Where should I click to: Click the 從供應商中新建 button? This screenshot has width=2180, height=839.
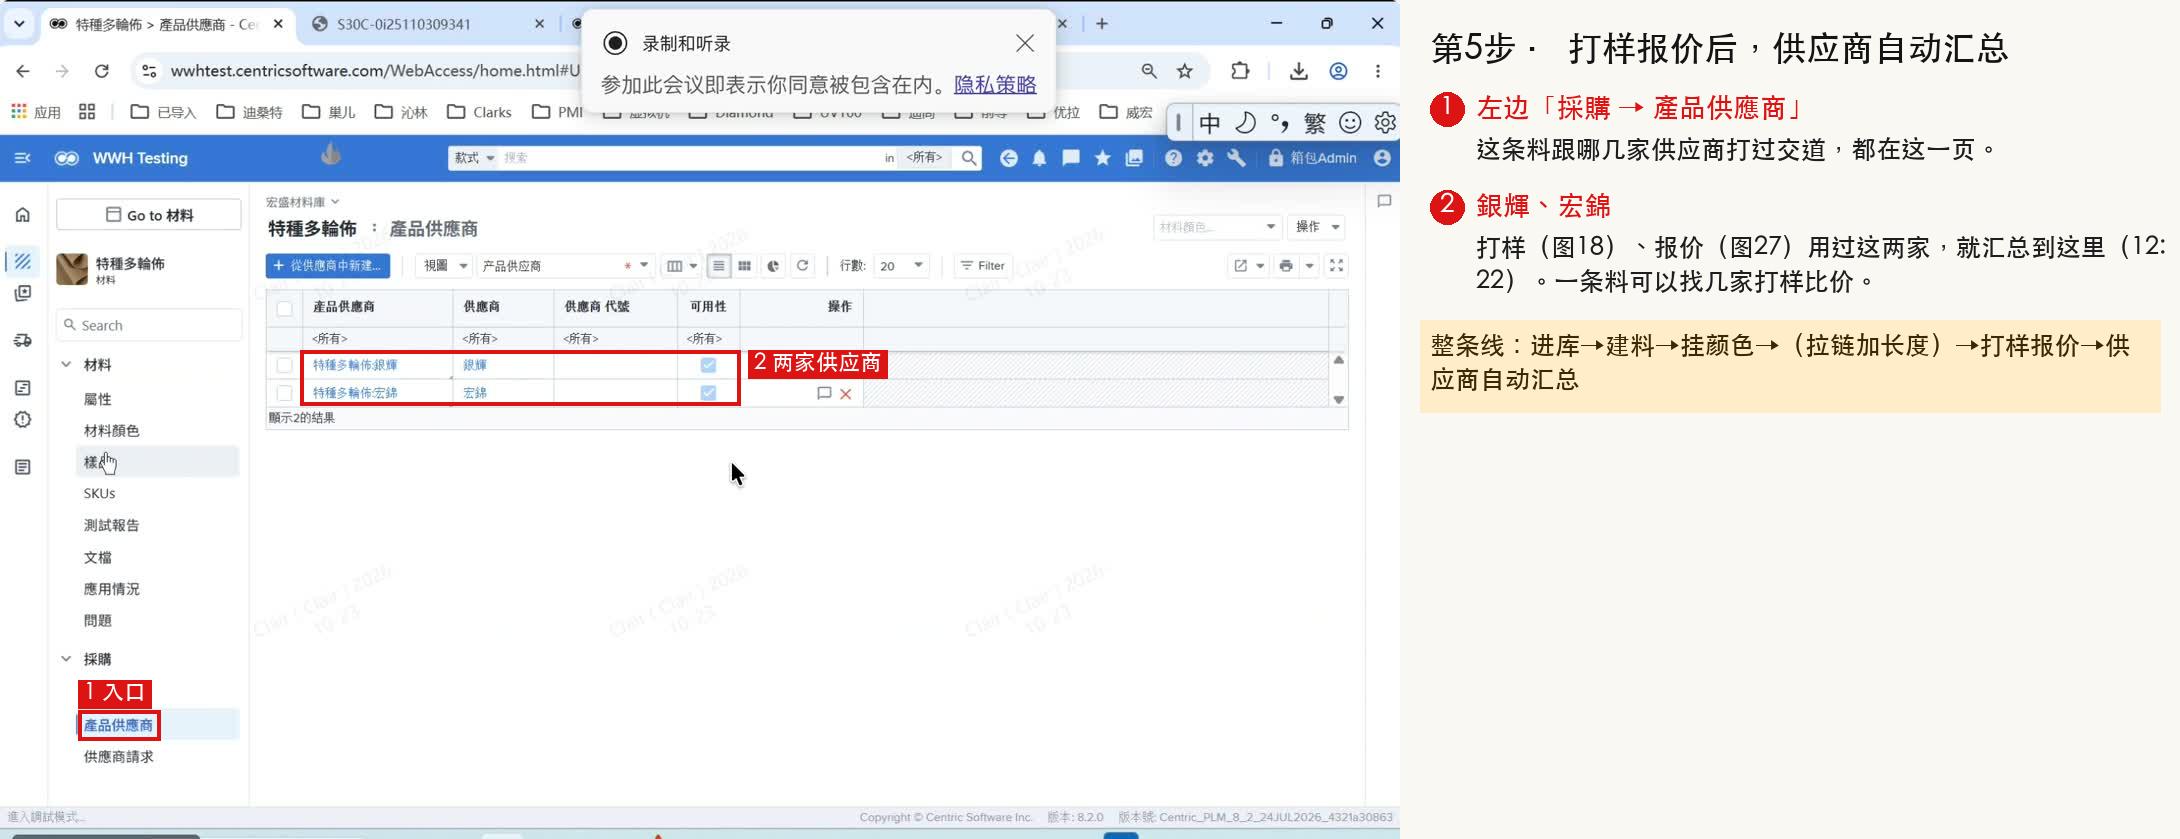click(328, 266)
